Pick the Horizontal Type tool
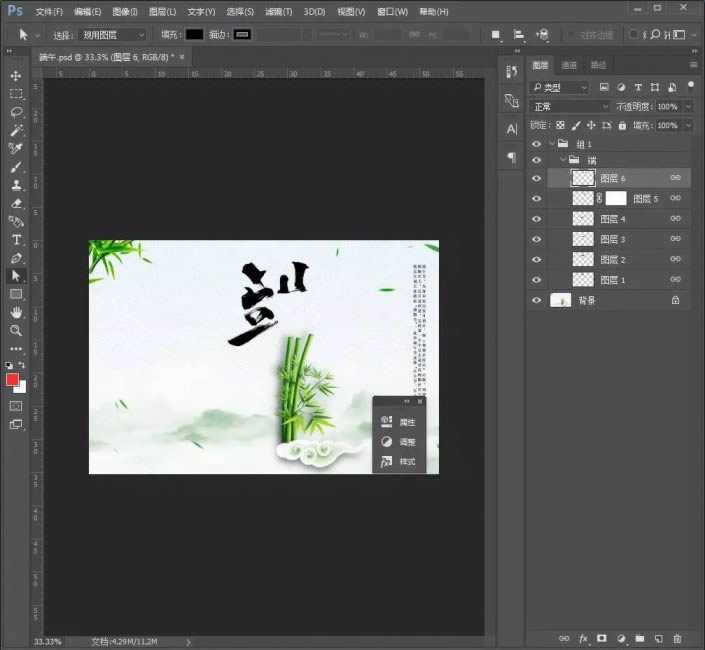This screenshot has height=650, width=705. pos(16,240)
